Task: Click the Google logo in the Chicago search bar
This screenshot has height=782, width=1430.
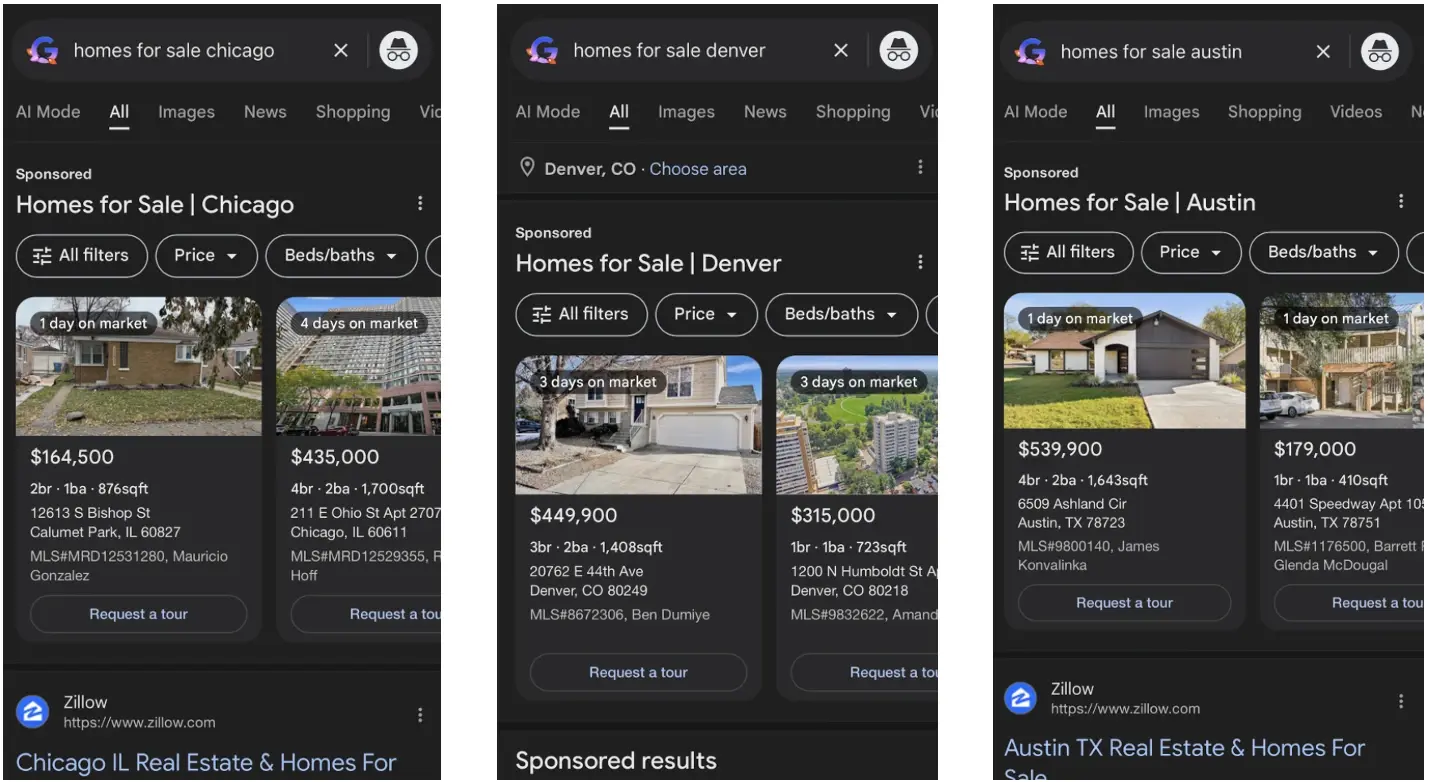Action: pos(41,50)
